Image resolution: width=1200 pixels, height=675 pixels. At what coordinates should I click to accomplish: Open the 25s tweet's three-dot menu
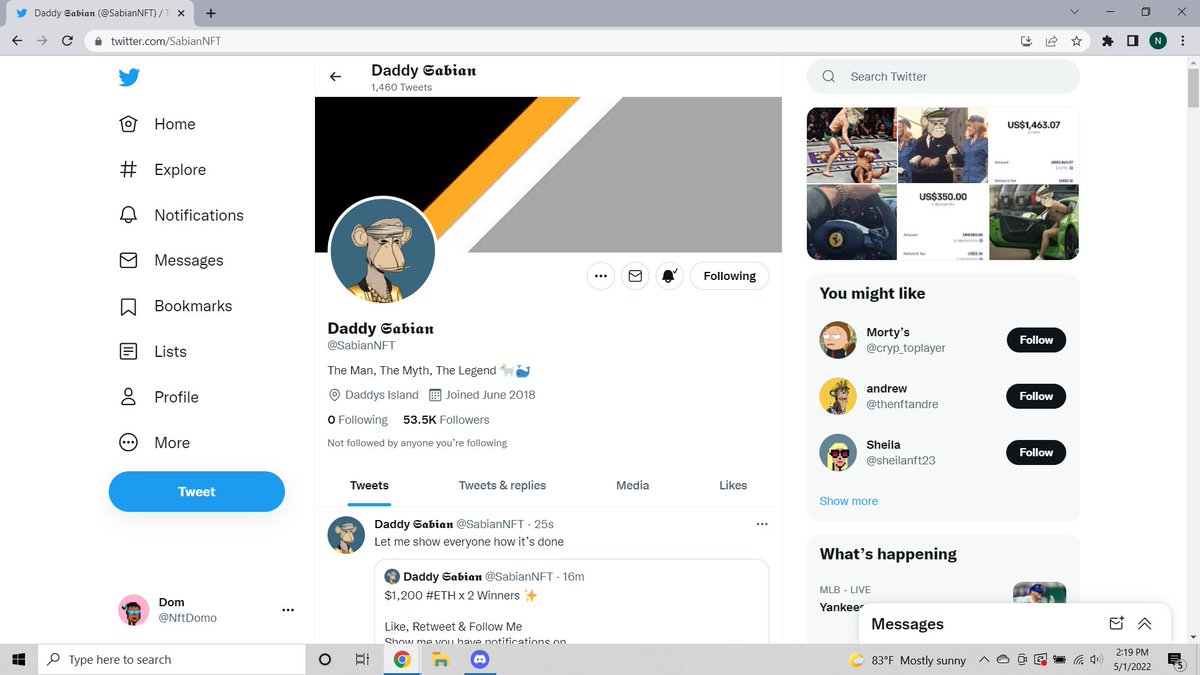[x=762, y=524]
